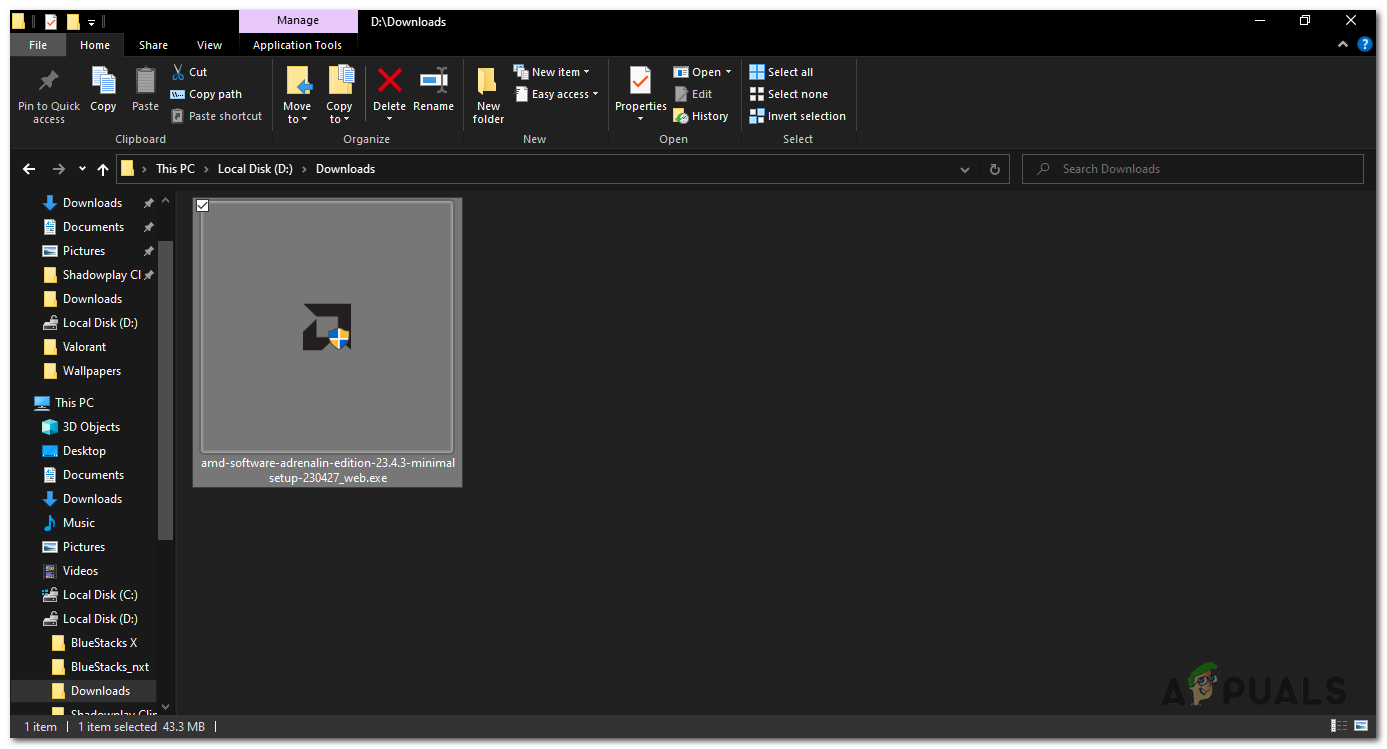Switch to the View ribbon tab

click(209, 45)
